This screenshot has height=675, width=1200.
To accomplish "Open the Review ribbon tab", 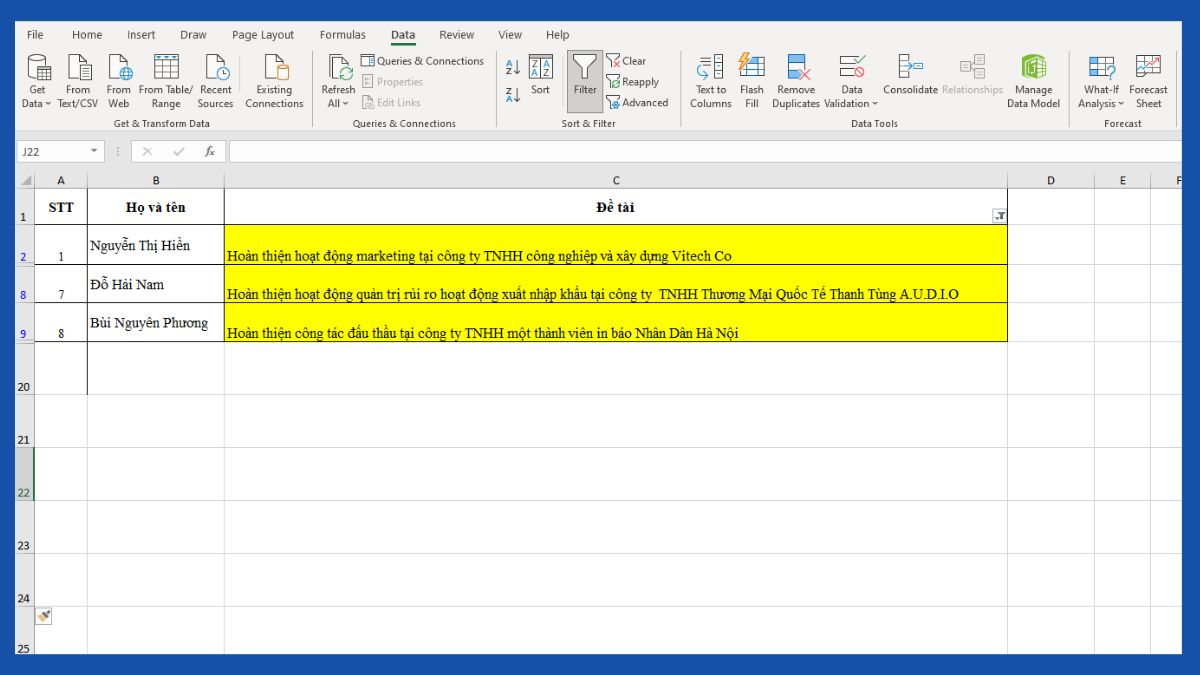I will pyautogui.click(x=456, y=34).
